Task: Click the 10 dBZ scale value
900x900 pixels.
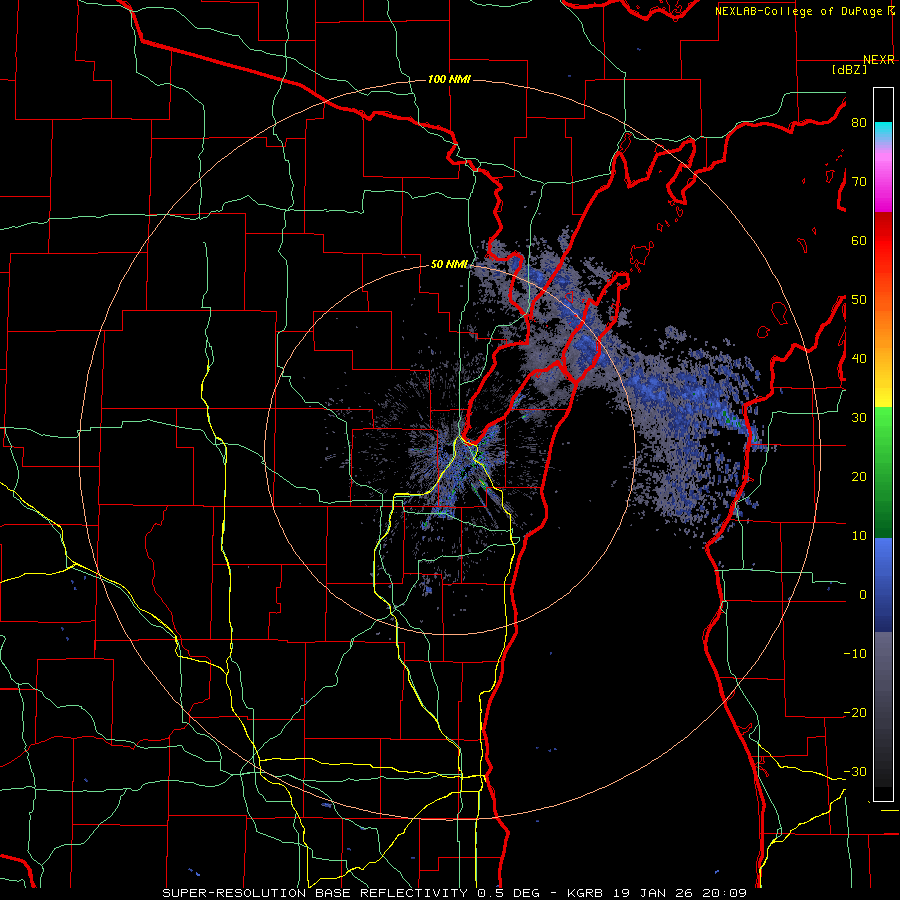Action: pyautogui.click(x=859, y=536)
